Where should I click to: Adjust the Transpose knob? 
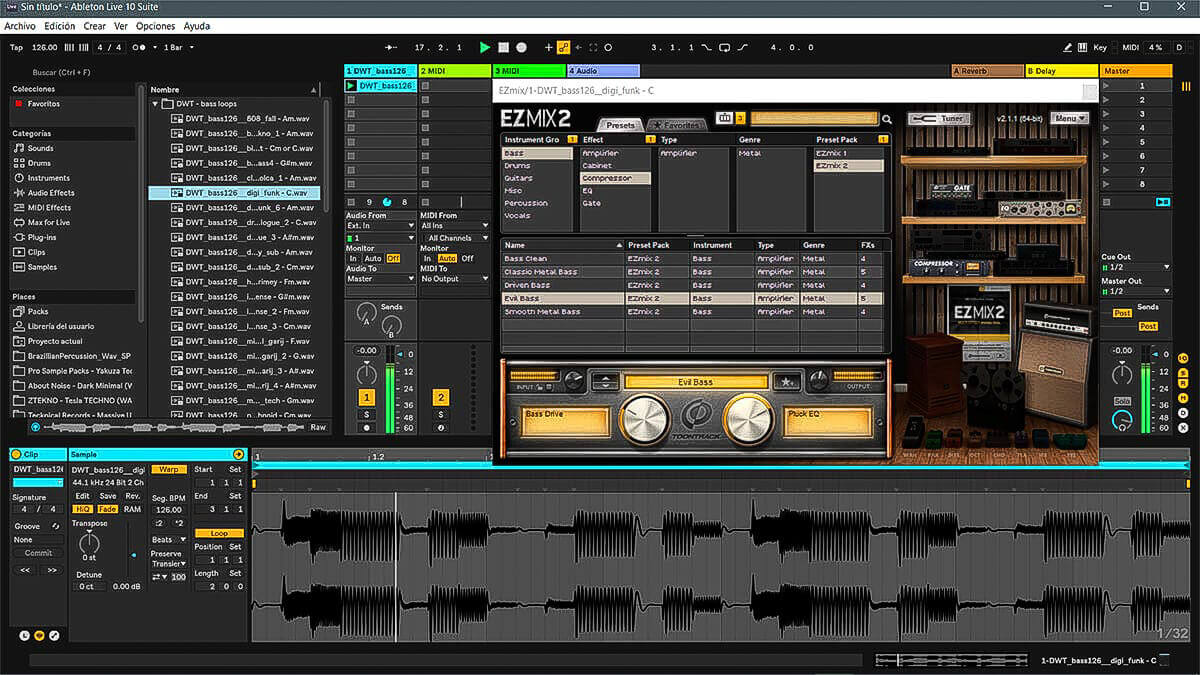tap(89, 545)
